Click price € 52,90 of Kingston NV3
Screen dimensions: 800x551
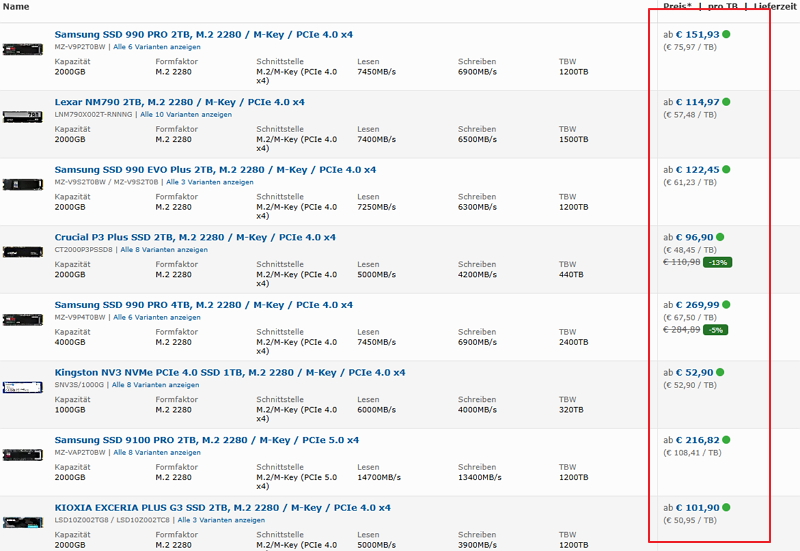click(x=694, y=372)
